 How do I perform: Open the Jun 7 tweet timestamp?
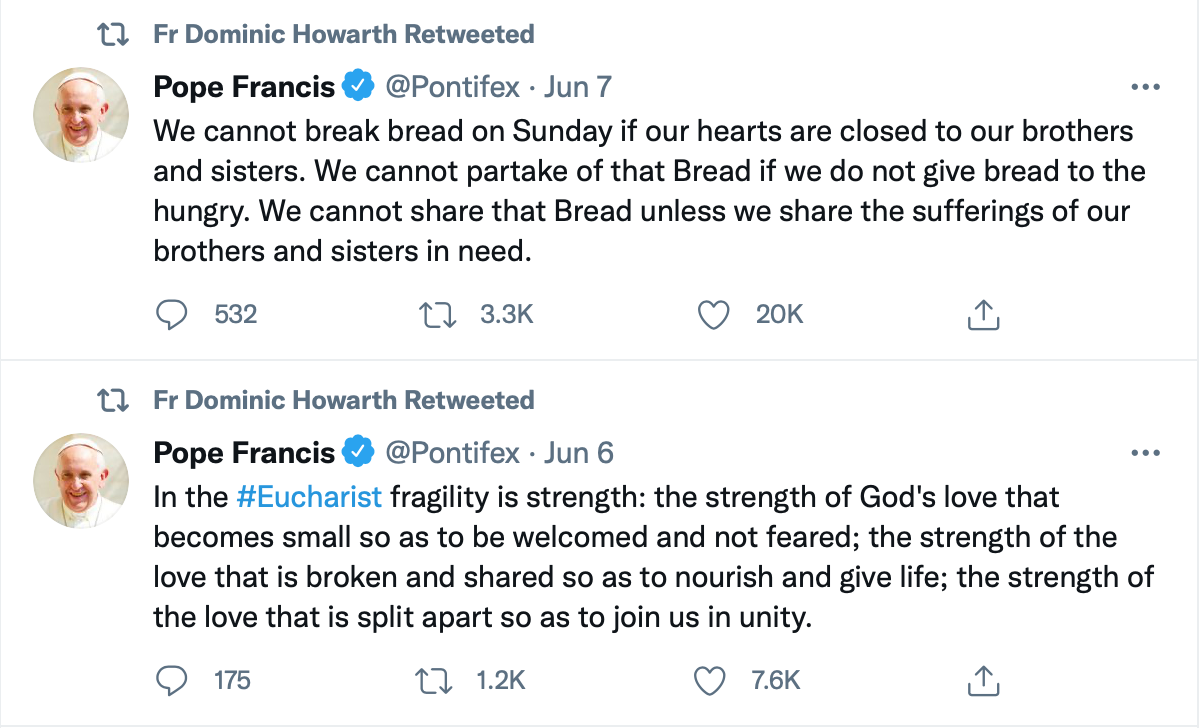tap(578, 87)
